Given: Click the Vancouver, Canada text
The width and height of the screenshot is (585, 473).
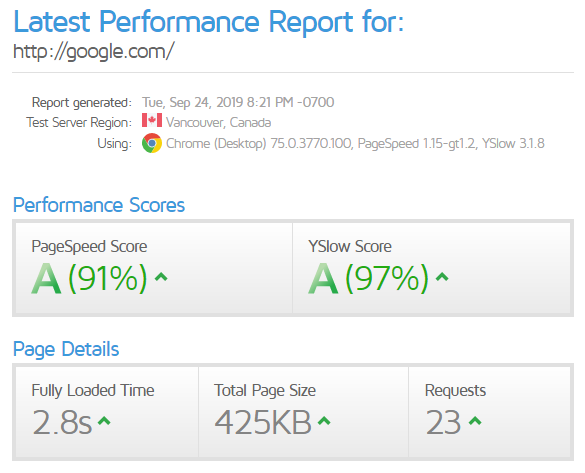Looking at the screenshot, I should point(219,122).
